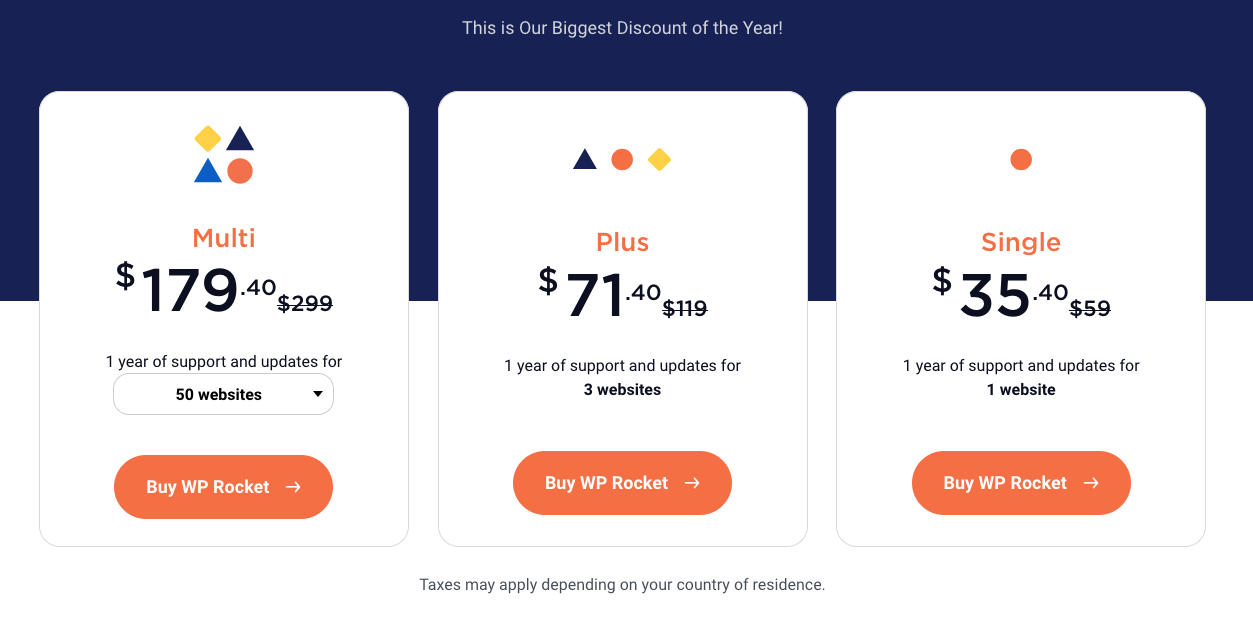Screen dimensions: 1253x620
Task: Expand website count selector on Multi plan
Action: [223, 394]
